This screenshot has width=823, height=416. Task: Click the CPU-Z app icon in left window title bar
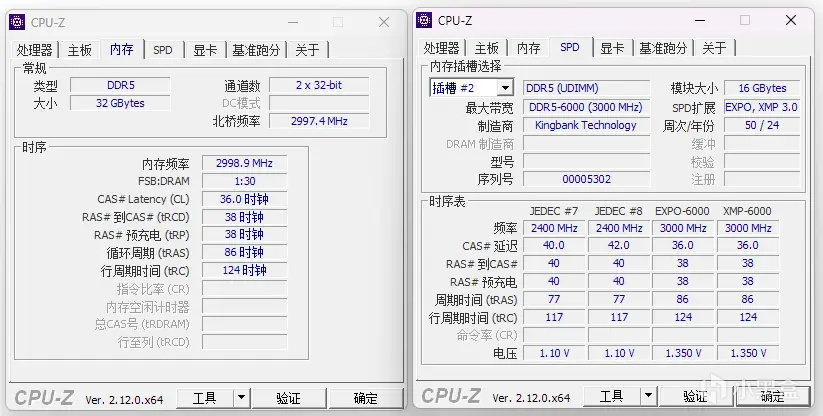point(17,22)
